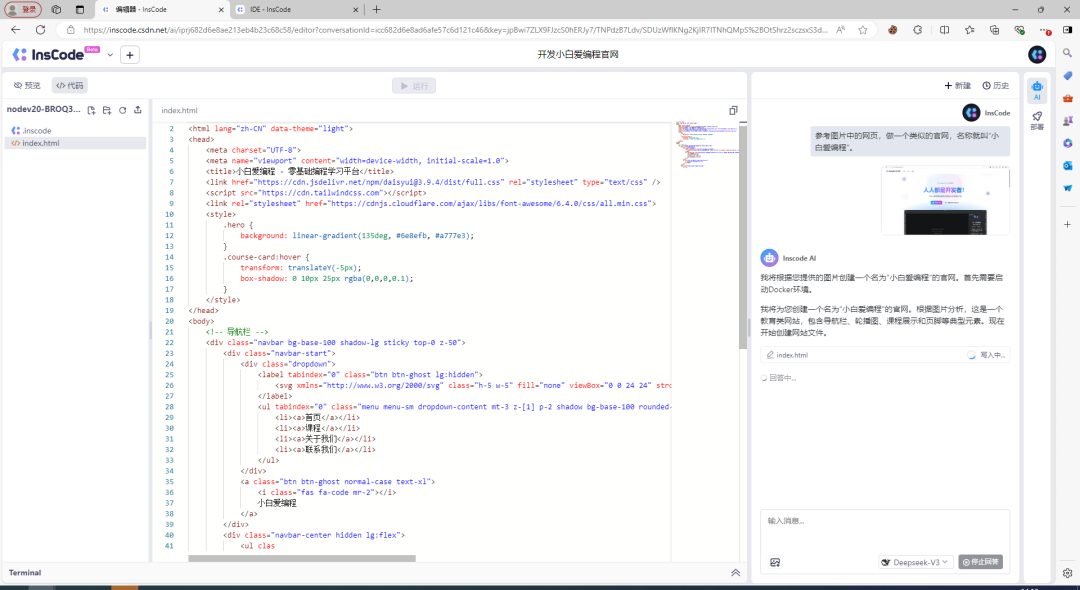
Task: Open the index.html file card in chat
Action: [885, 355]
